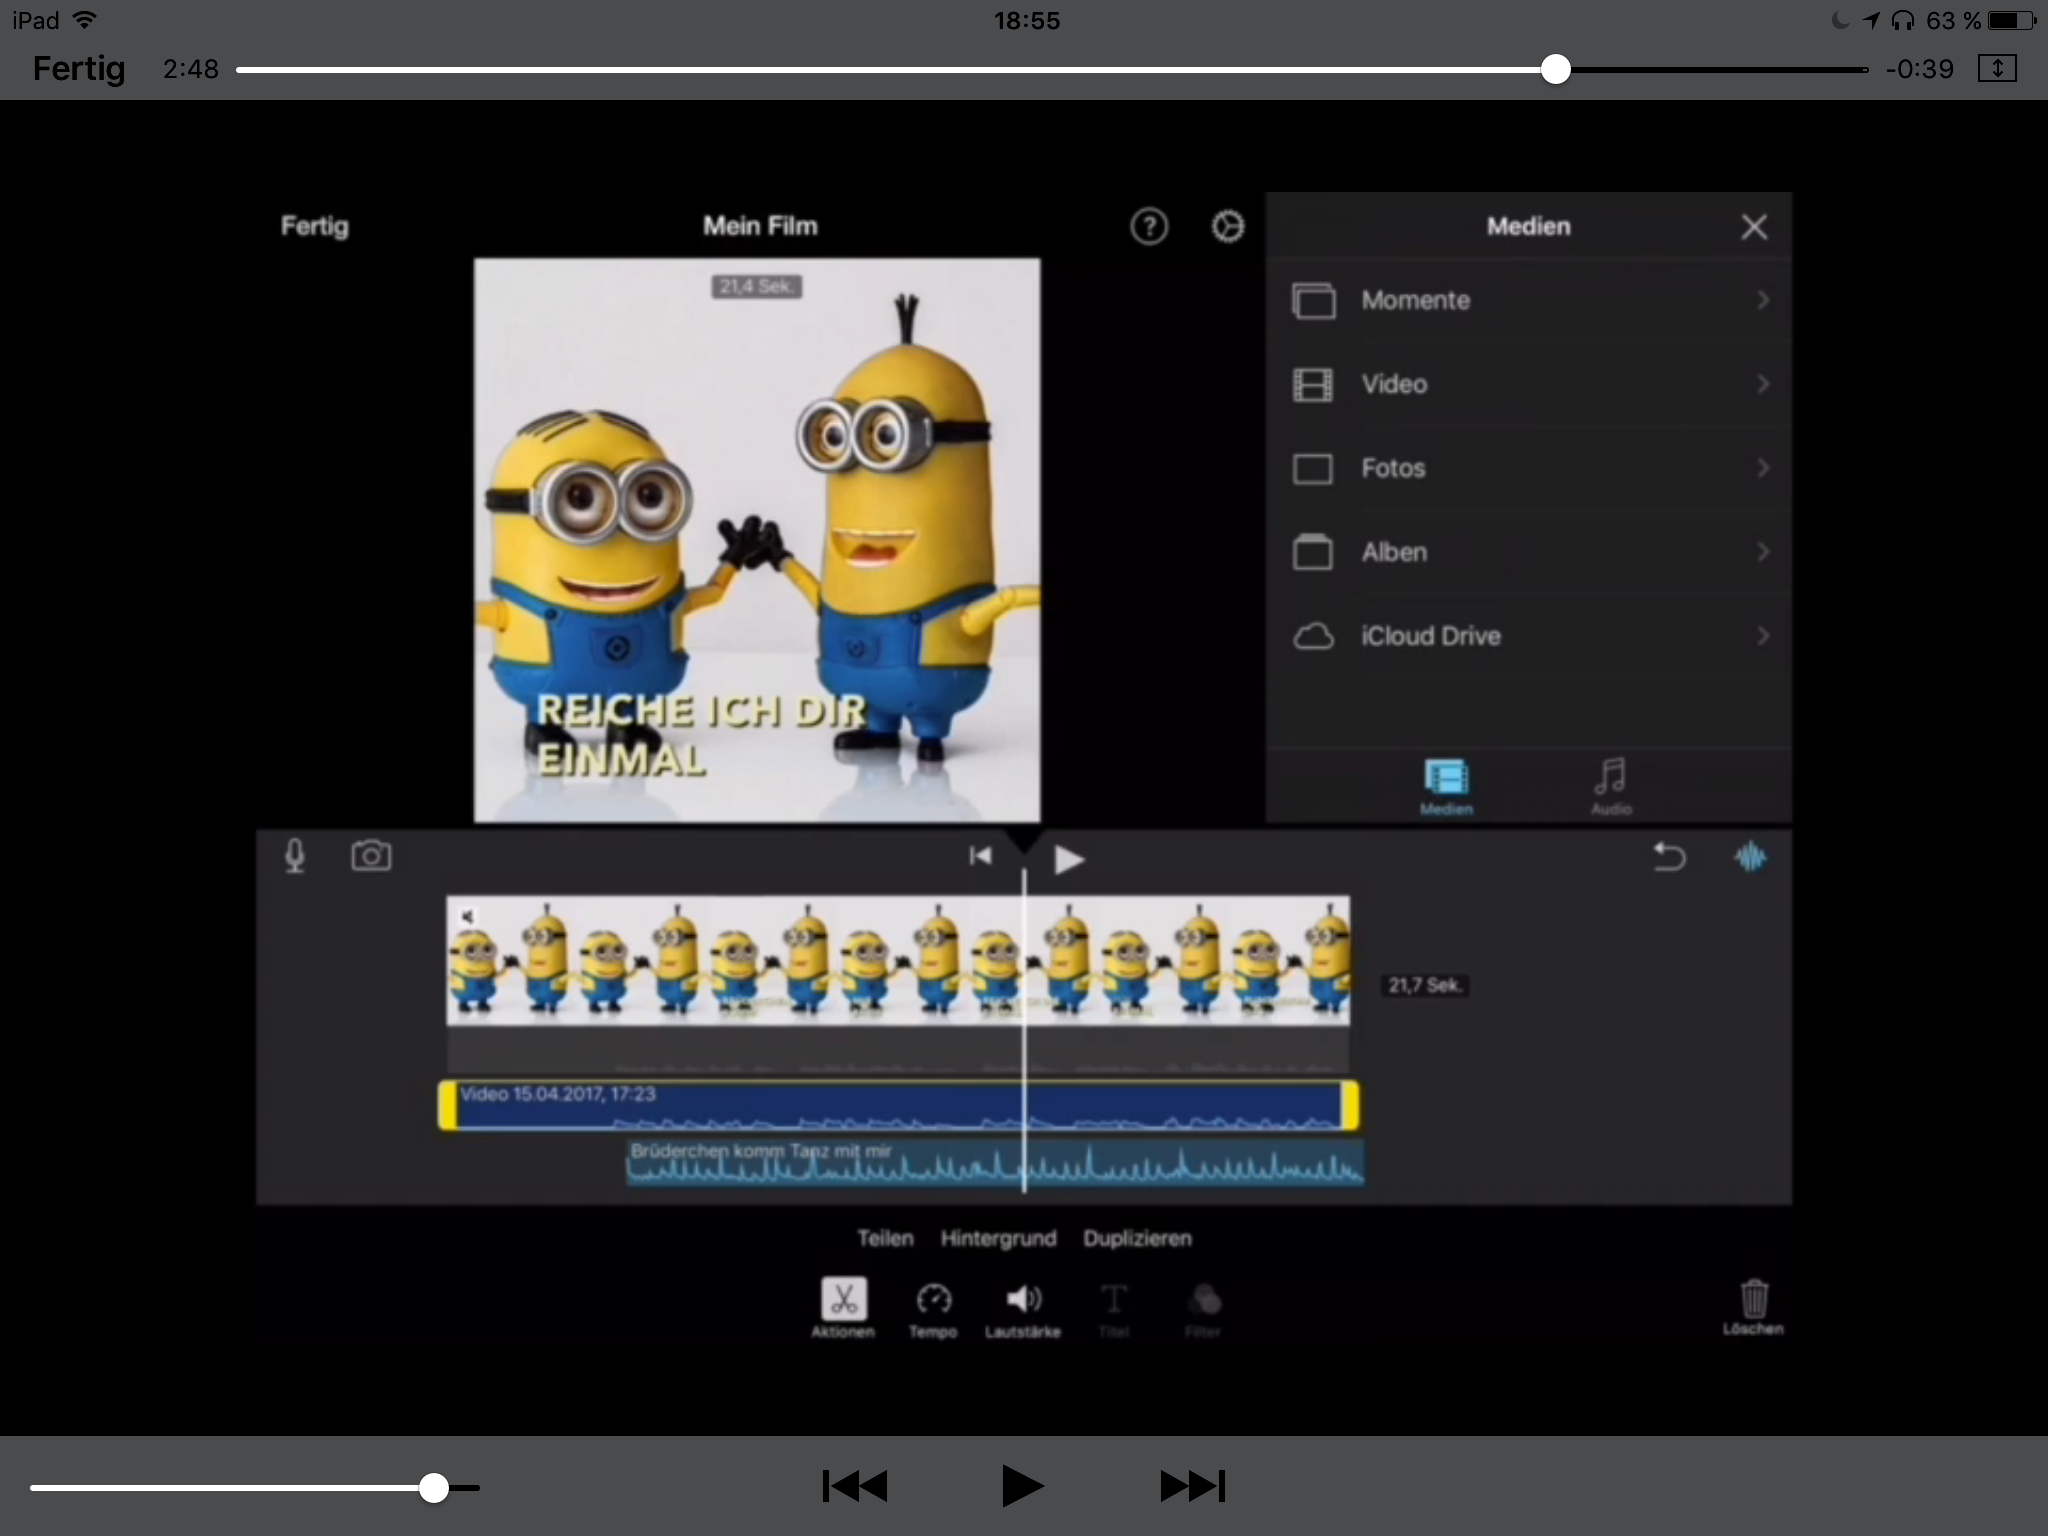The image size is (2048, 1536).
Task: Switch to the Medien tab
Action: click(1446, 786)
